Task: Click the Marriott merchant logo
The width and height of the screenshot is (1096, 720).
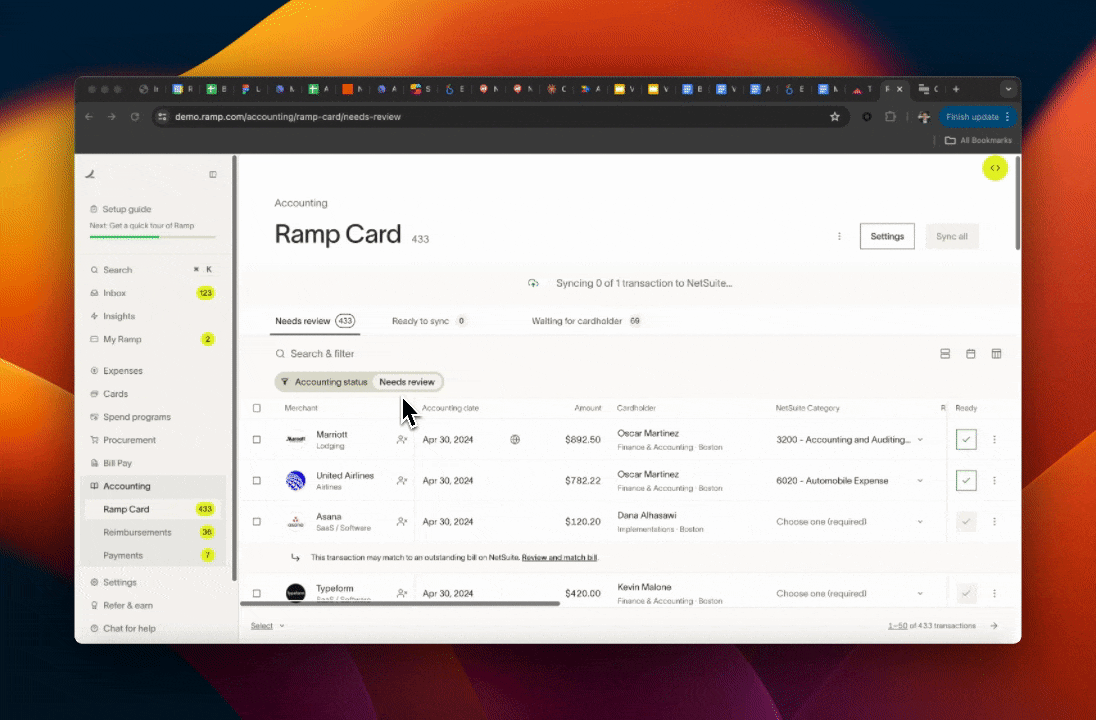Action: coord(296,440)
